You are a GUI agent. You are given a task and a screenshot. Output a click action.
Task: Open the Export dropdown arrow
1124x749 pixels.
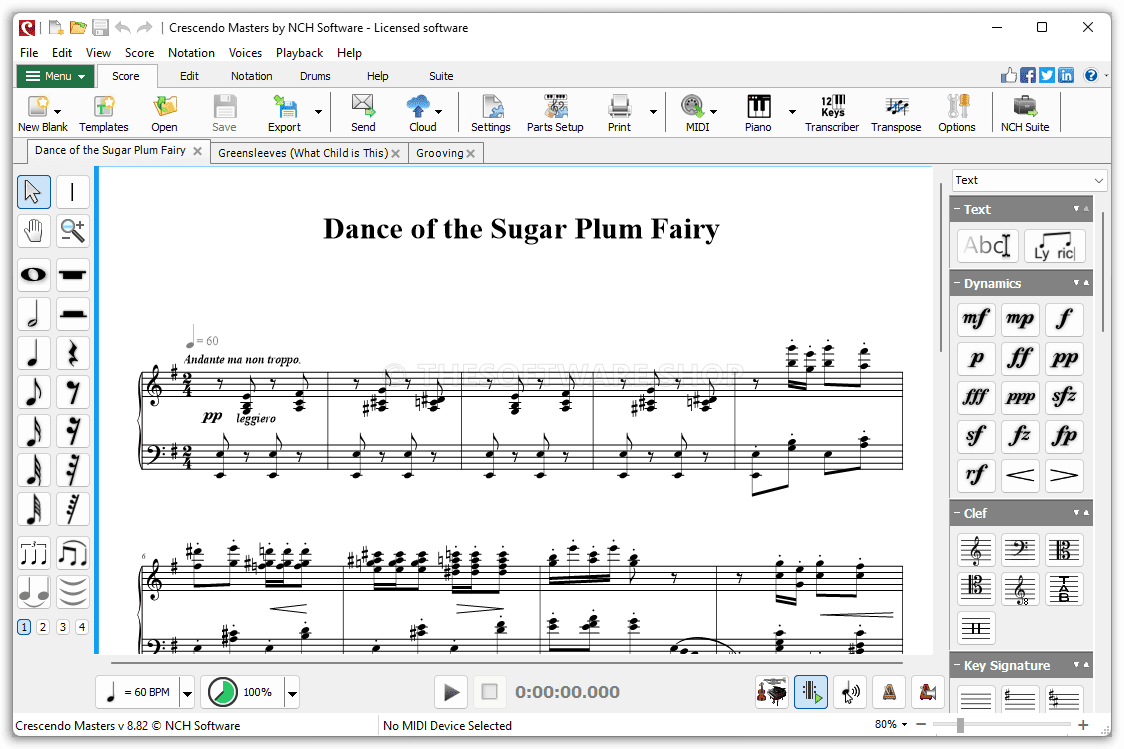tap(318, 112)
